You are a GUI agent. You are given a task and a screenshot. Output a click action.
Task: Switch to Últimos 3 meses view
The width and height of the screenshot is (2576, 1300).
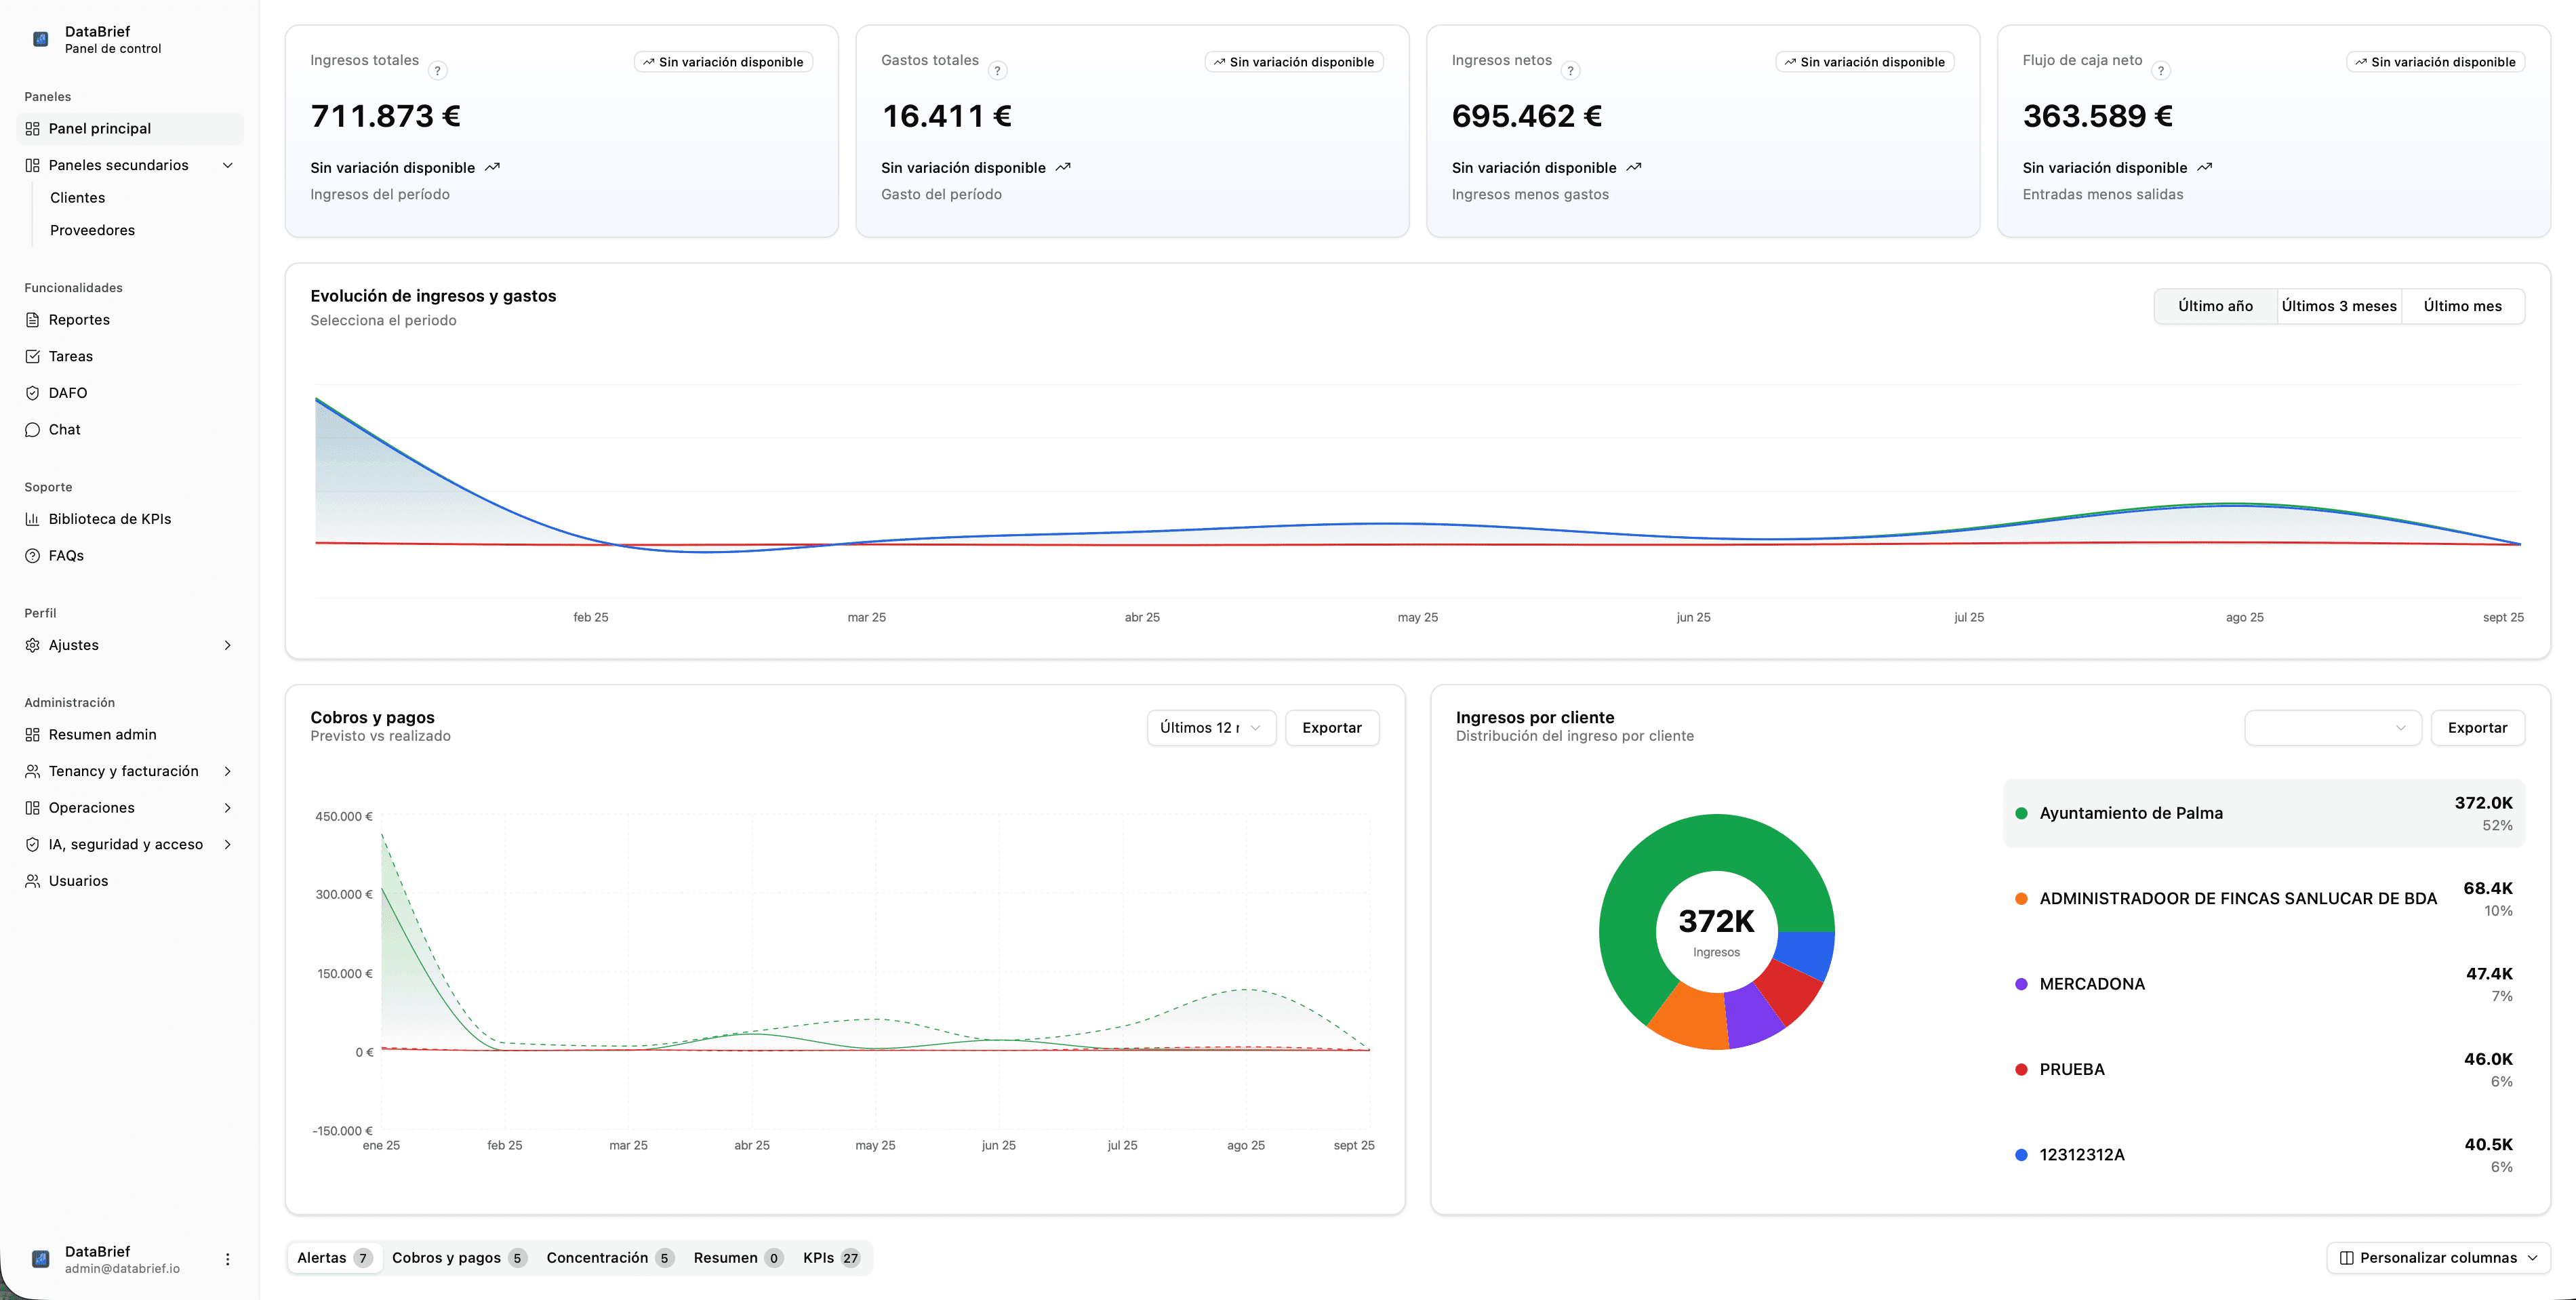[x=2339, y=306]
